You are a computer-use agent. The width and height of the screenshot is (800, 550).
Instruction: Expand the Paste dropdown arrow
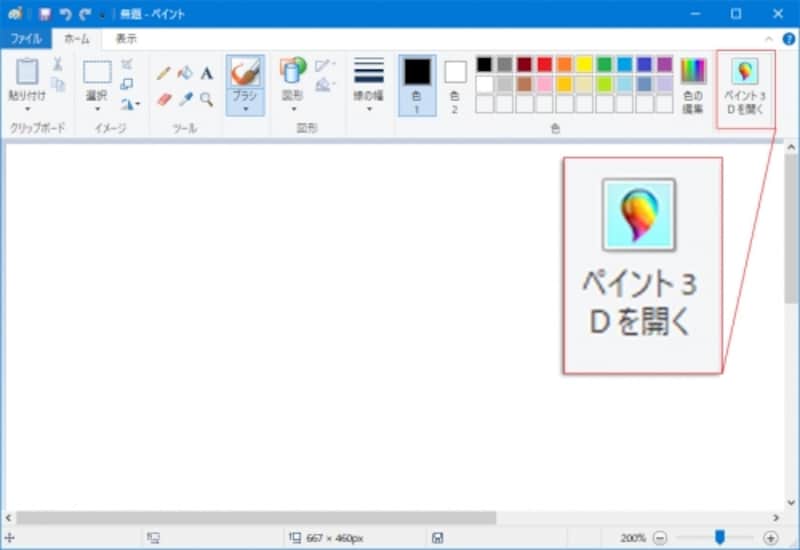tap(27, 109)
